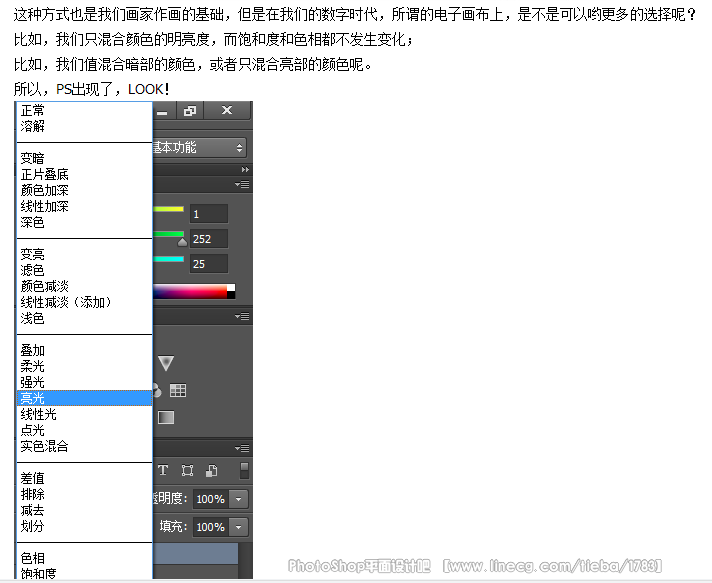This screenshot has height=583, width=712.
Task: Click Vibrance triangle adjustment icon
Action: (166, 363)
